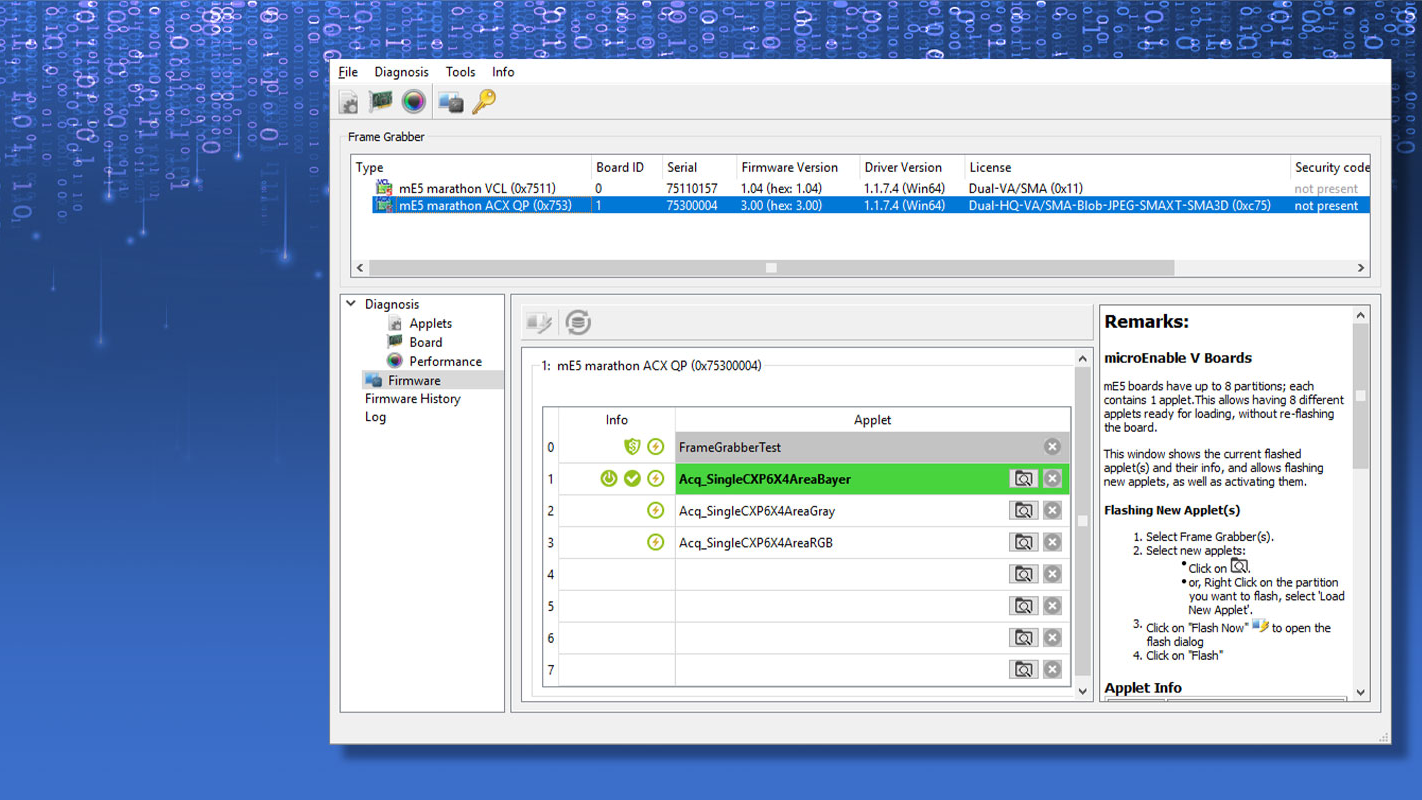Image resolution: width=1422 pixels, height=800 pixels.
Task: Collapse the Diagnosis tree node
Action: tap(351, 304)
